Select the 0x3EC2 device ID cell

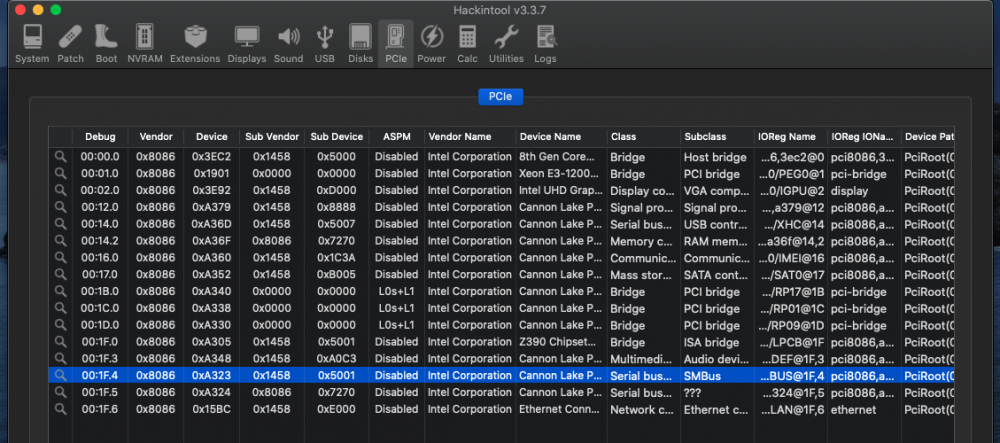[212, 156]
